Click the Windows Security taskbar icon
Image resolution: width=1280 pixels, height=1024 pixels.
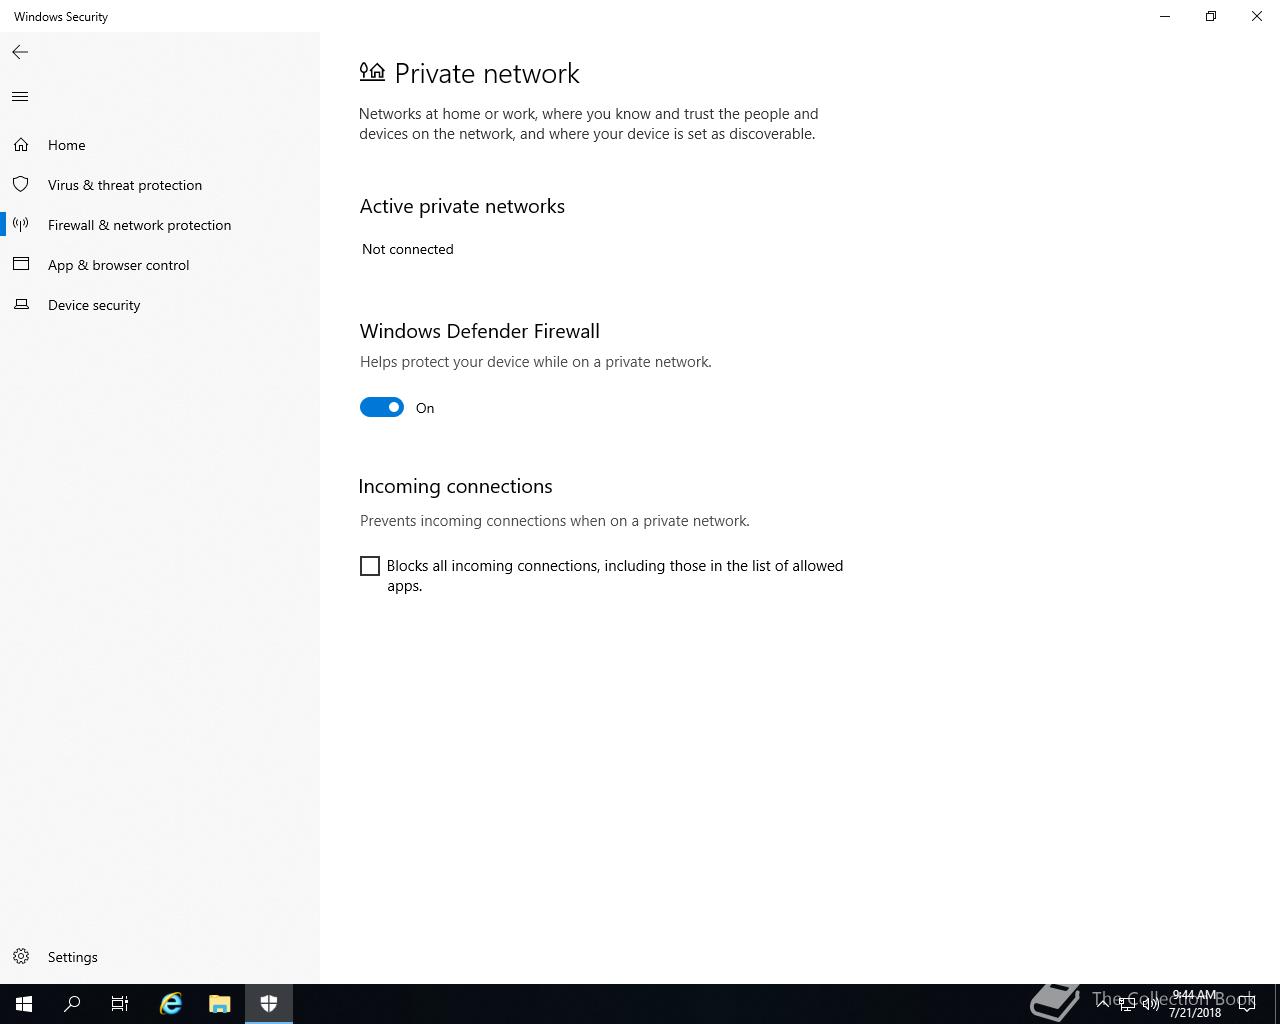[268, 1004]
